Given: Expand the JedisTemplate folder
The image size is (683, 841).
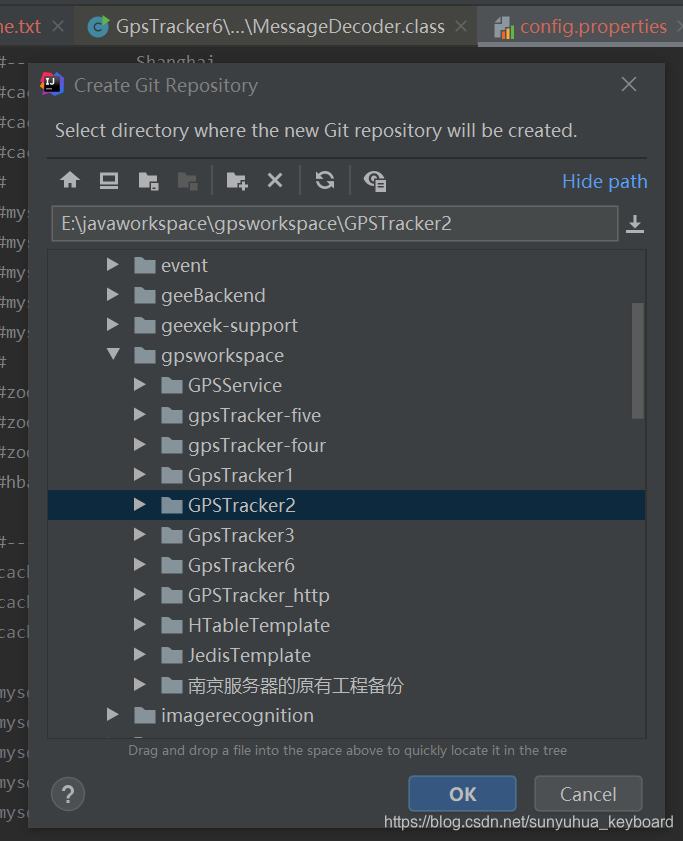Looking at the screenshot, I should pyautogui.click(x=139, y=655).
